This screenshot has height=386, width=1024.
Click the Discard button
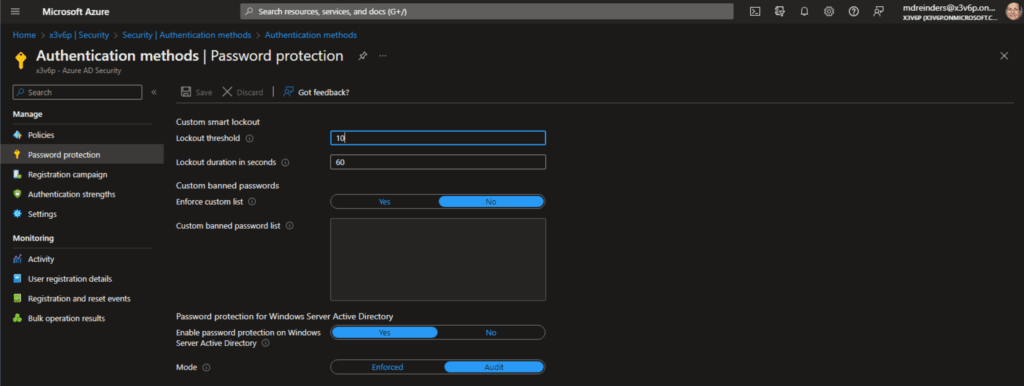click(243, 92)
